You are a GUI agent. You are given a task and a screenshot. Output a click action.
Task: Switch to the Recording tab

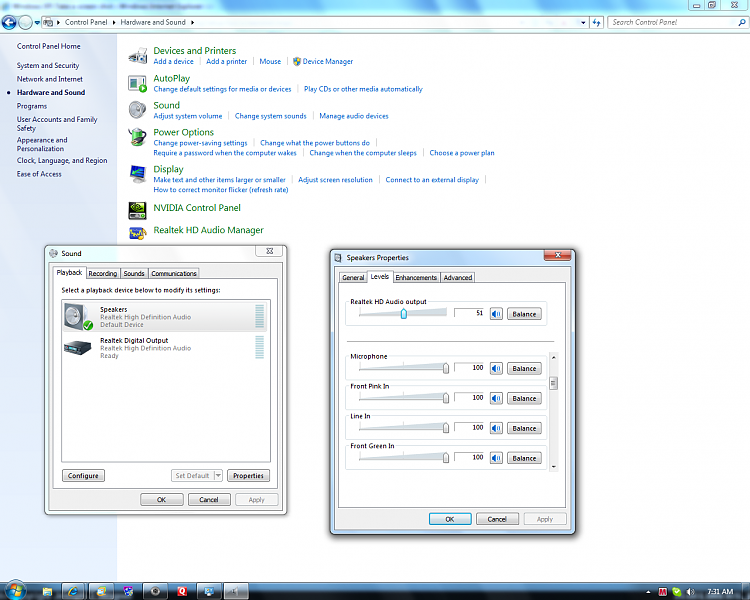(x=103, y=273)
